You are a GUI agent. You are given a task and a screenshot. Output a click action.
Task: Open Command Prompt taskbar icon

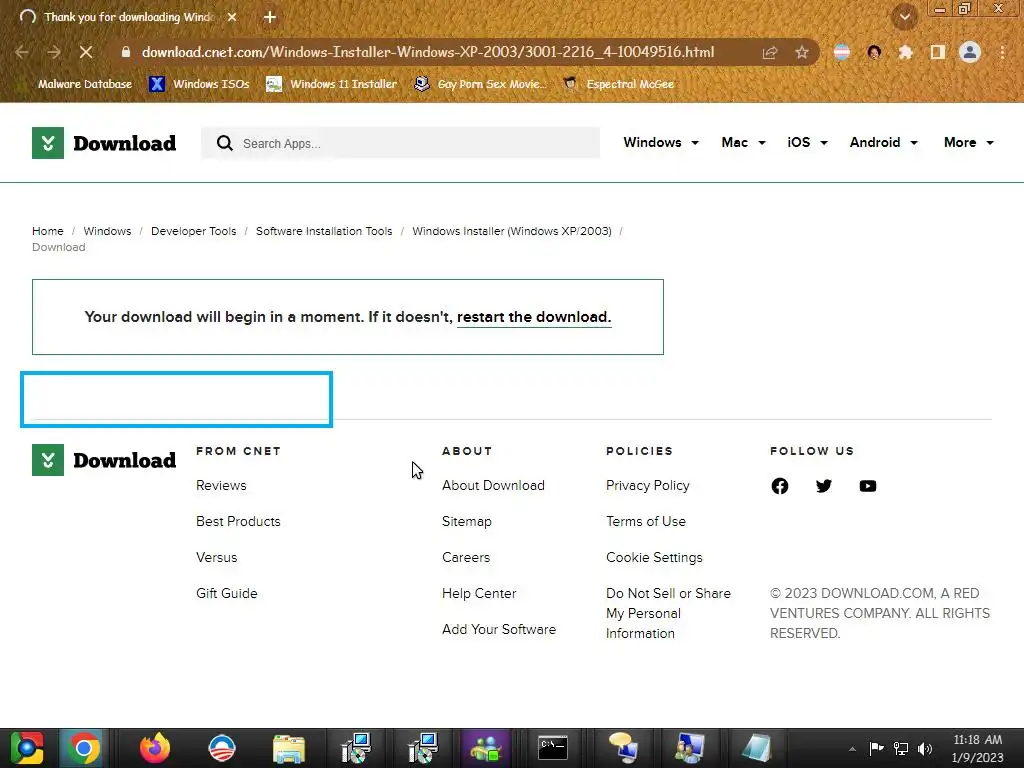click(553, 748)
